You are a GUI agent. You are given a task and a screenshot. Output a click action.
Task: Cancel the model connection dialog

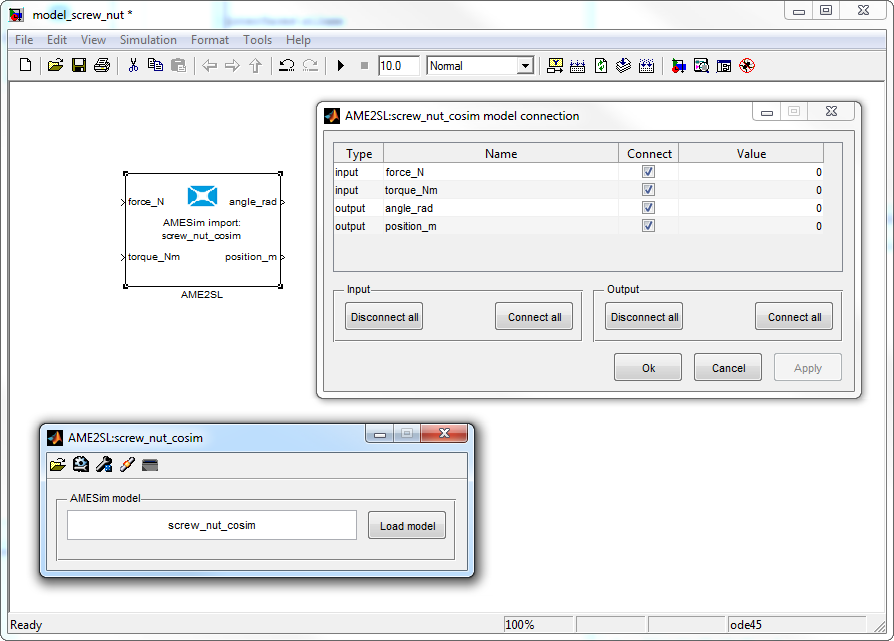(x=728, y=367)
